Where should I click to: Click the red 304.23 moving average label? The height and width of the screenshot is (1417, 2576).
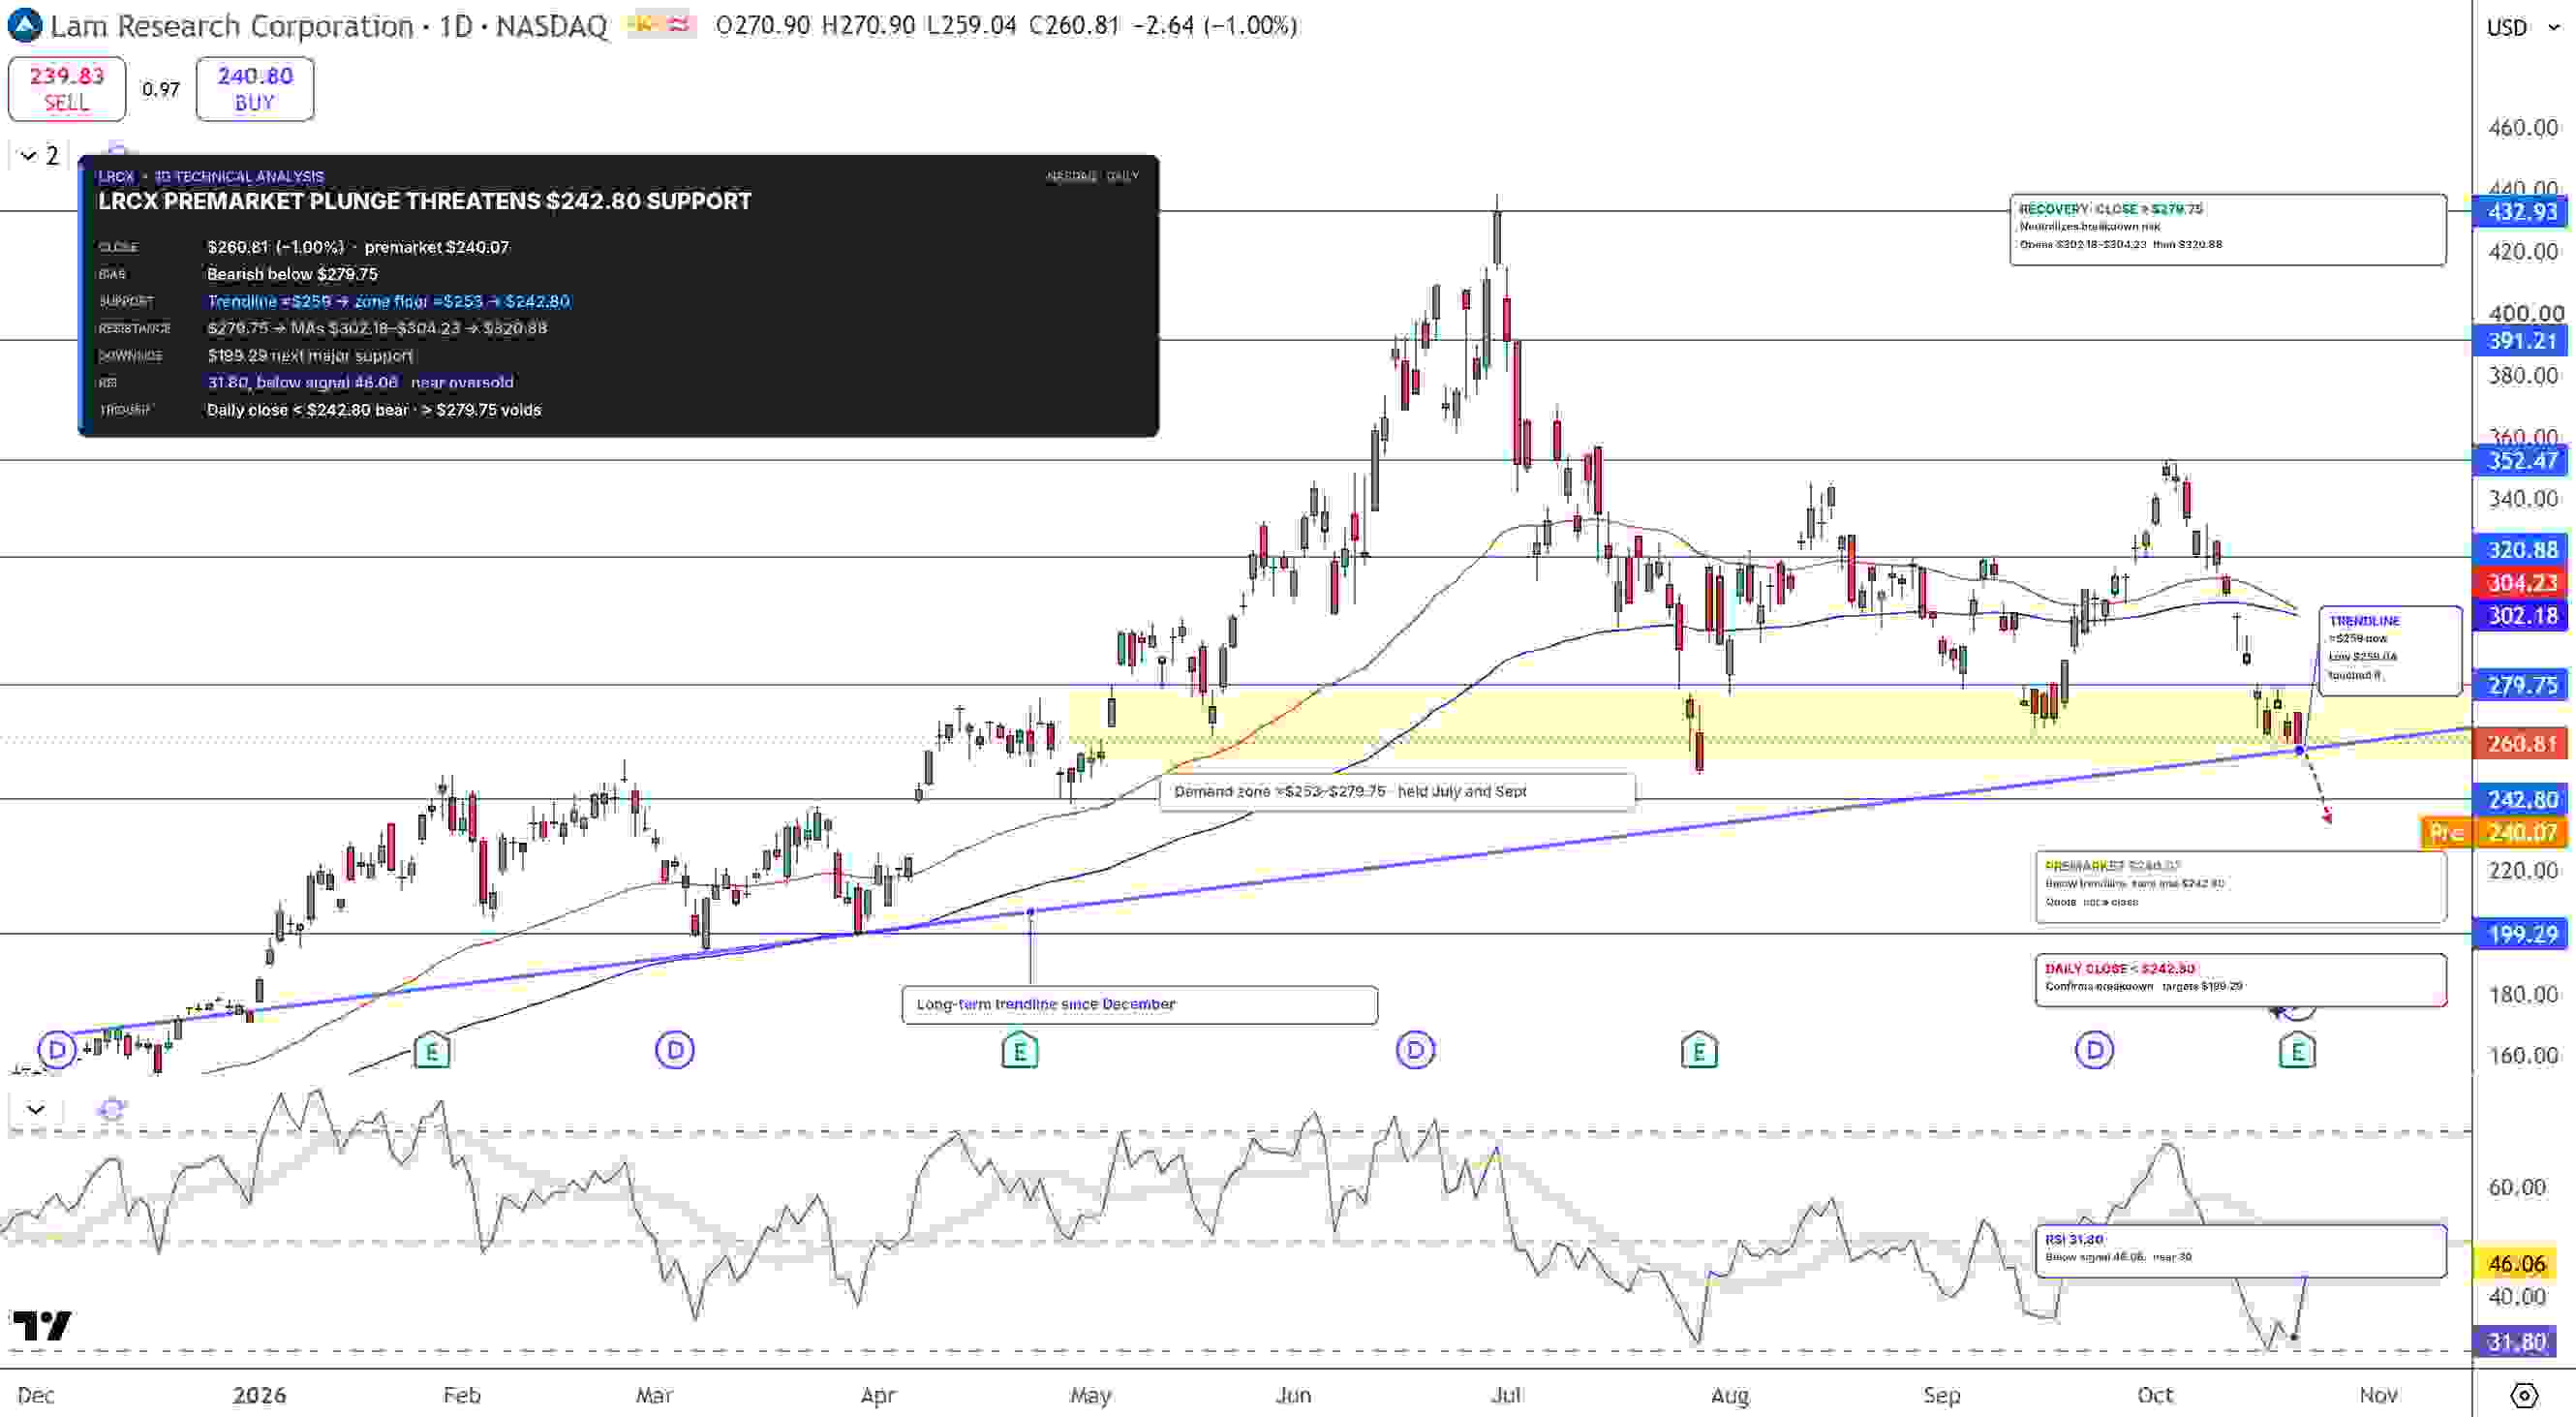2521,582
